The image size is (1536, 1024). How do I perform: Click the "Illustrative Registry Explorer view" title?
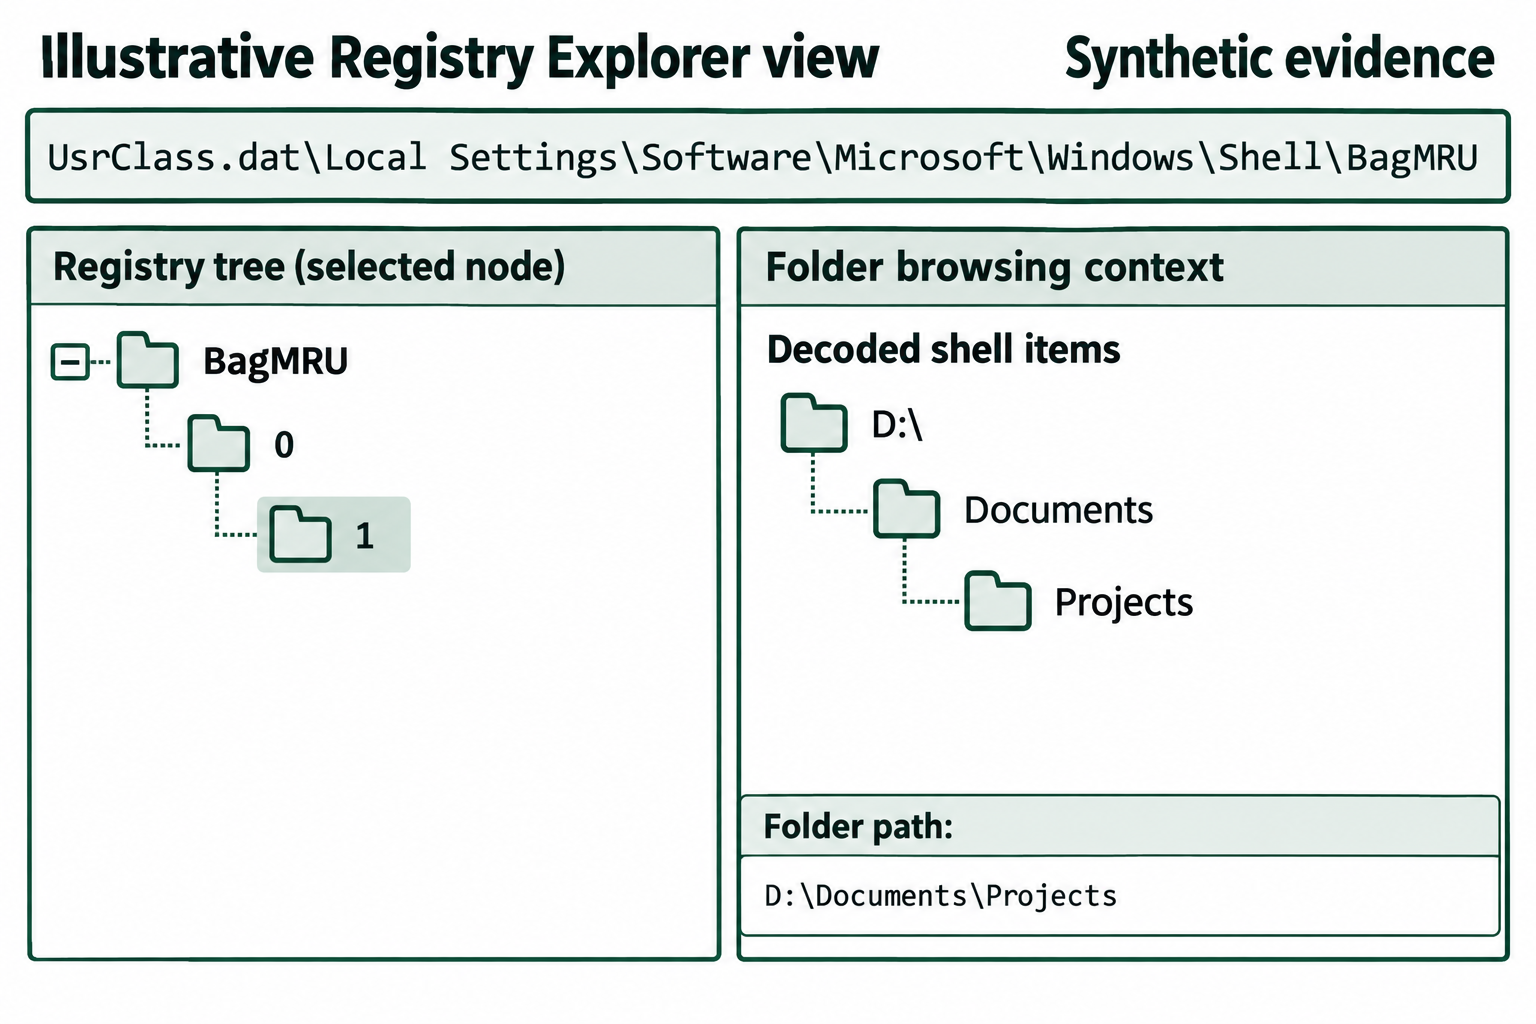(x=460, y=58)
